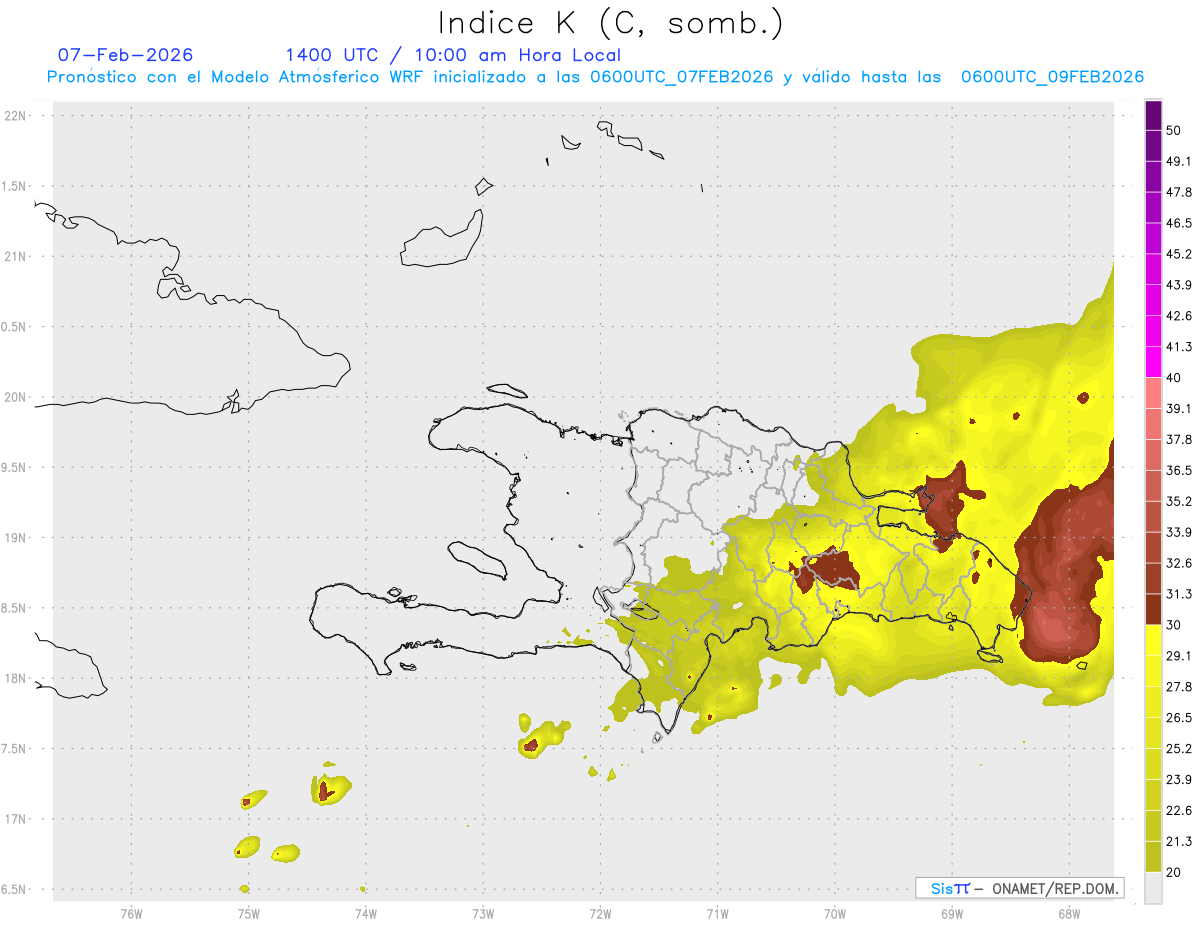This screenshot has height=927, width=1200.
Task: Click longitude axis label "72W"
Action: (600, 913)
